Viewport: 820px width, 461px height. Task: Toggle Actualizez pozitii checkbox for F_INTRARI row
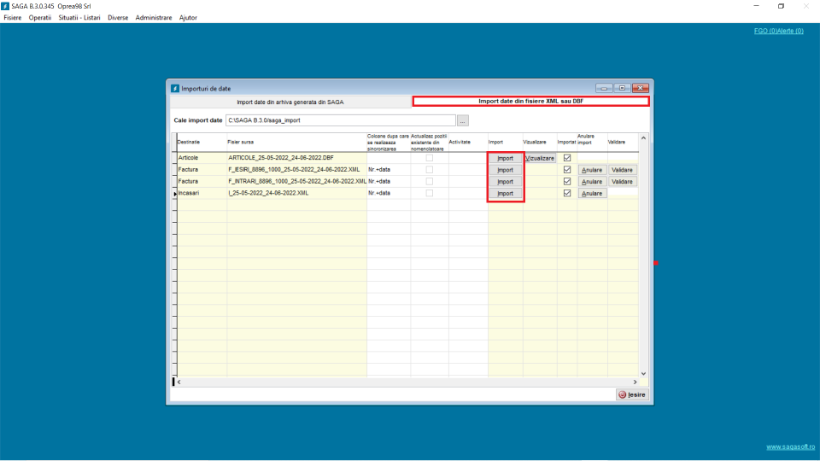429,181
